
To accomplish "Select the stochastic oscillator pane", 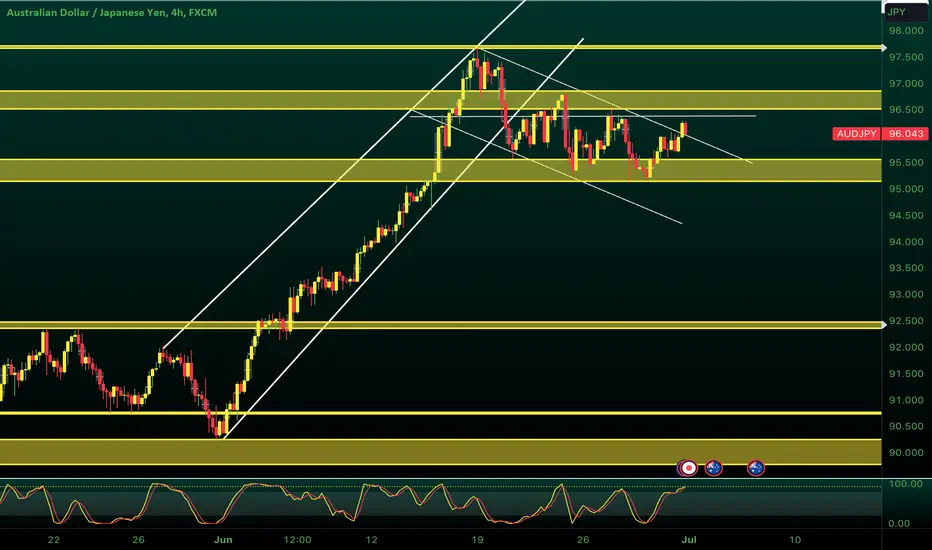I will tap(440, 504).
